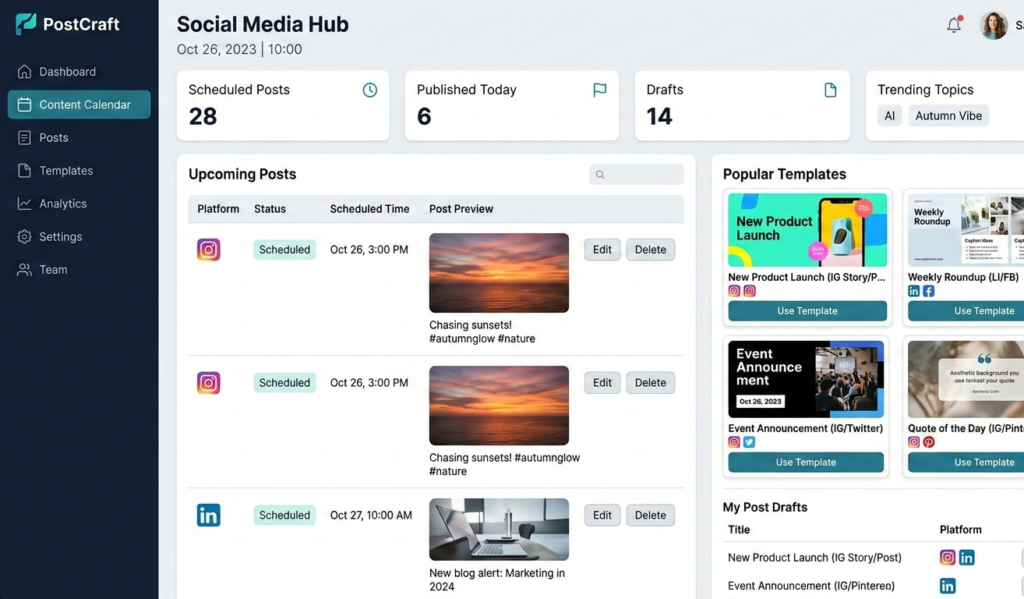The height and width of the screenshot is (599, 1024).
Task: Select the Autumn Vibe trending topic
Action: tap(948, 115)
